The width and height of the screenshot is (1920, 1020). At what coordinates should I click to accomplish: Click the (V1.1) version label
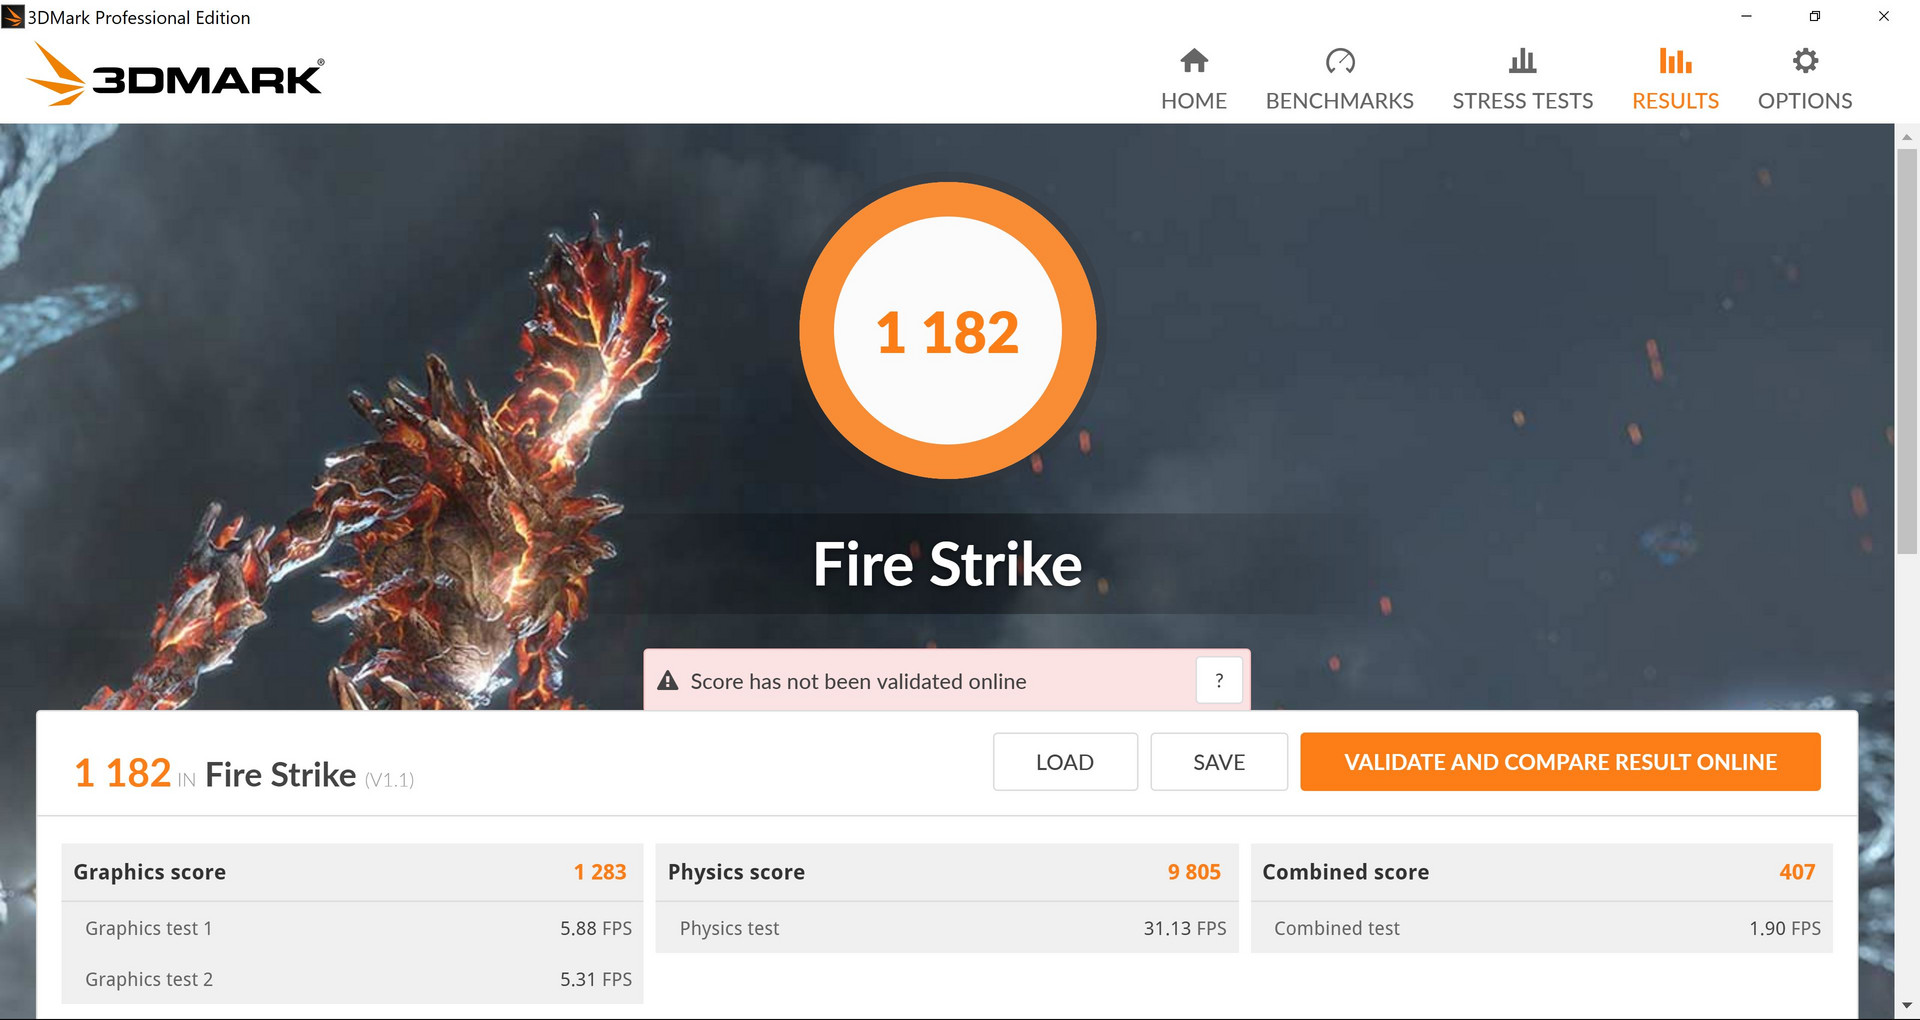[x=389, y=780]
